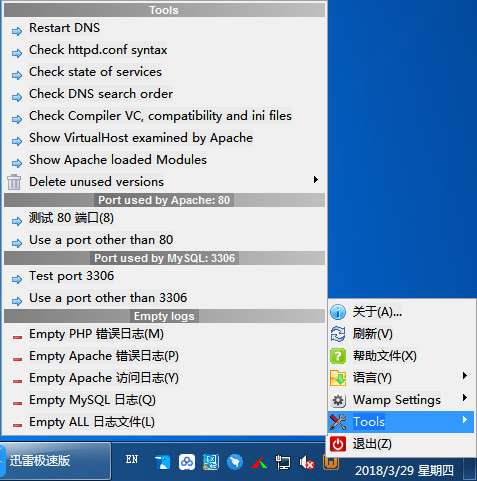Click the gear icon next to Wamp Settings

[x=338, y=400]
